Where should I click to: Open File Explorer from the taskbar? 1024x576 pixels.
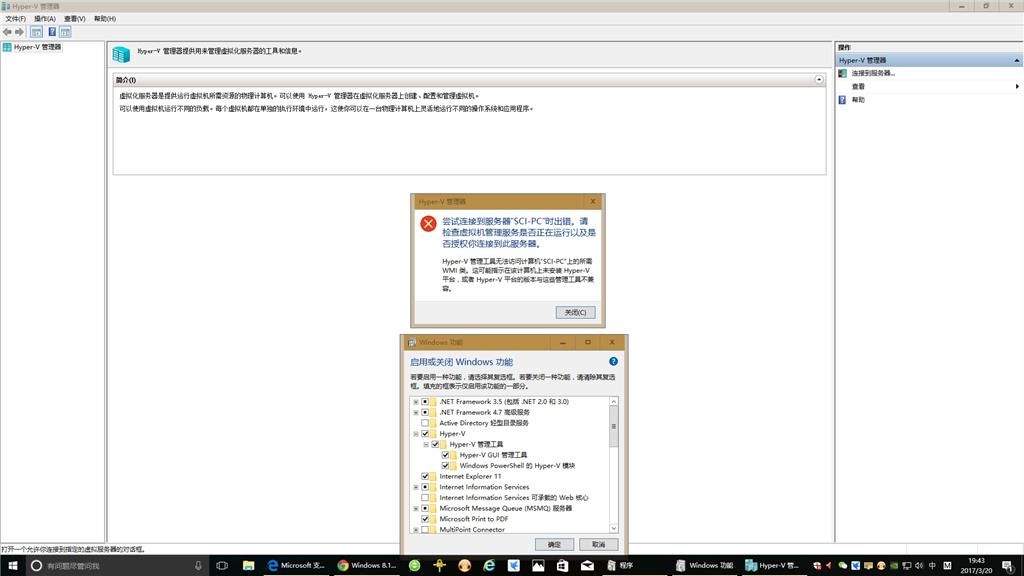(248, 566)
